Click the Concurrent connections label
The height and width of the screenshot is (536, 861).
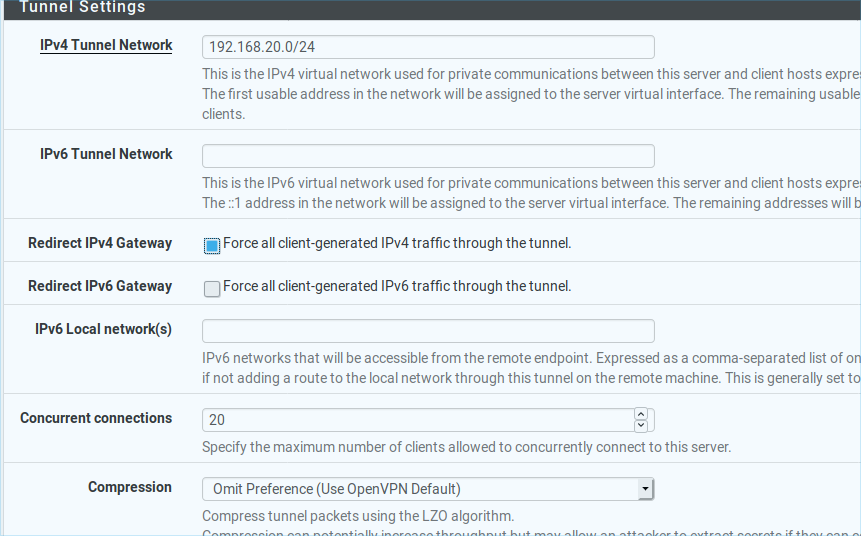click(x=96, y=418)
